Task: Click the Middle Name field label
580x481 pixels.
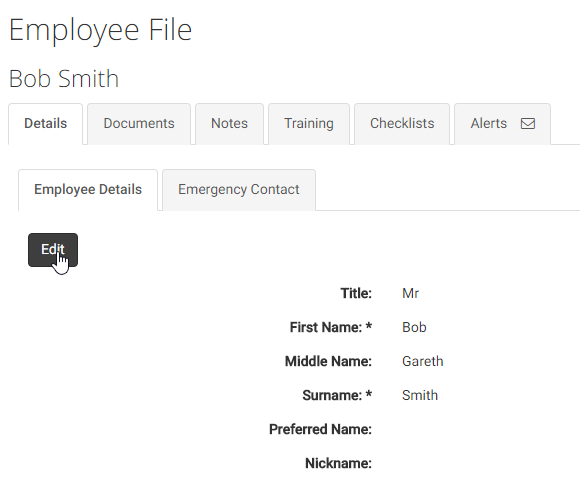Action: 328,361
